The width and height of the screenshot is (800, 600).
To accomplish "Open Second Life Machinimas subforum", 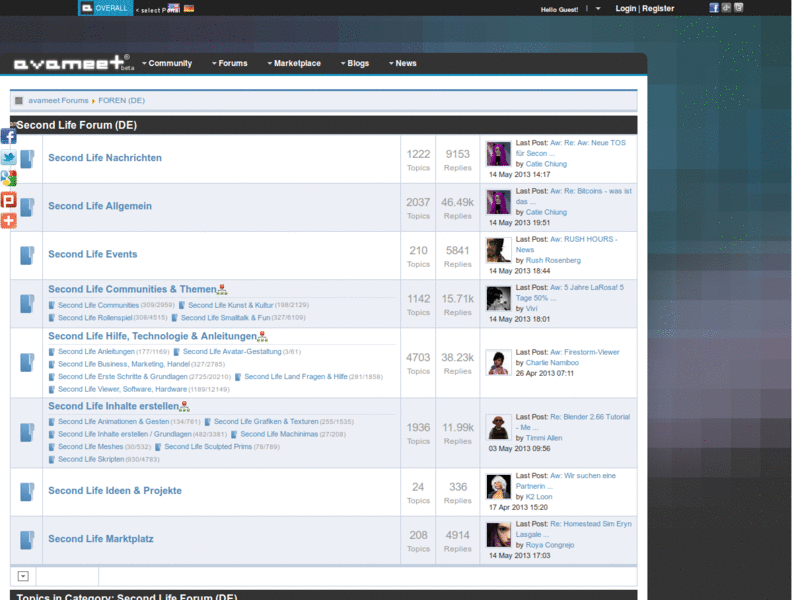I will pos(279,434).
